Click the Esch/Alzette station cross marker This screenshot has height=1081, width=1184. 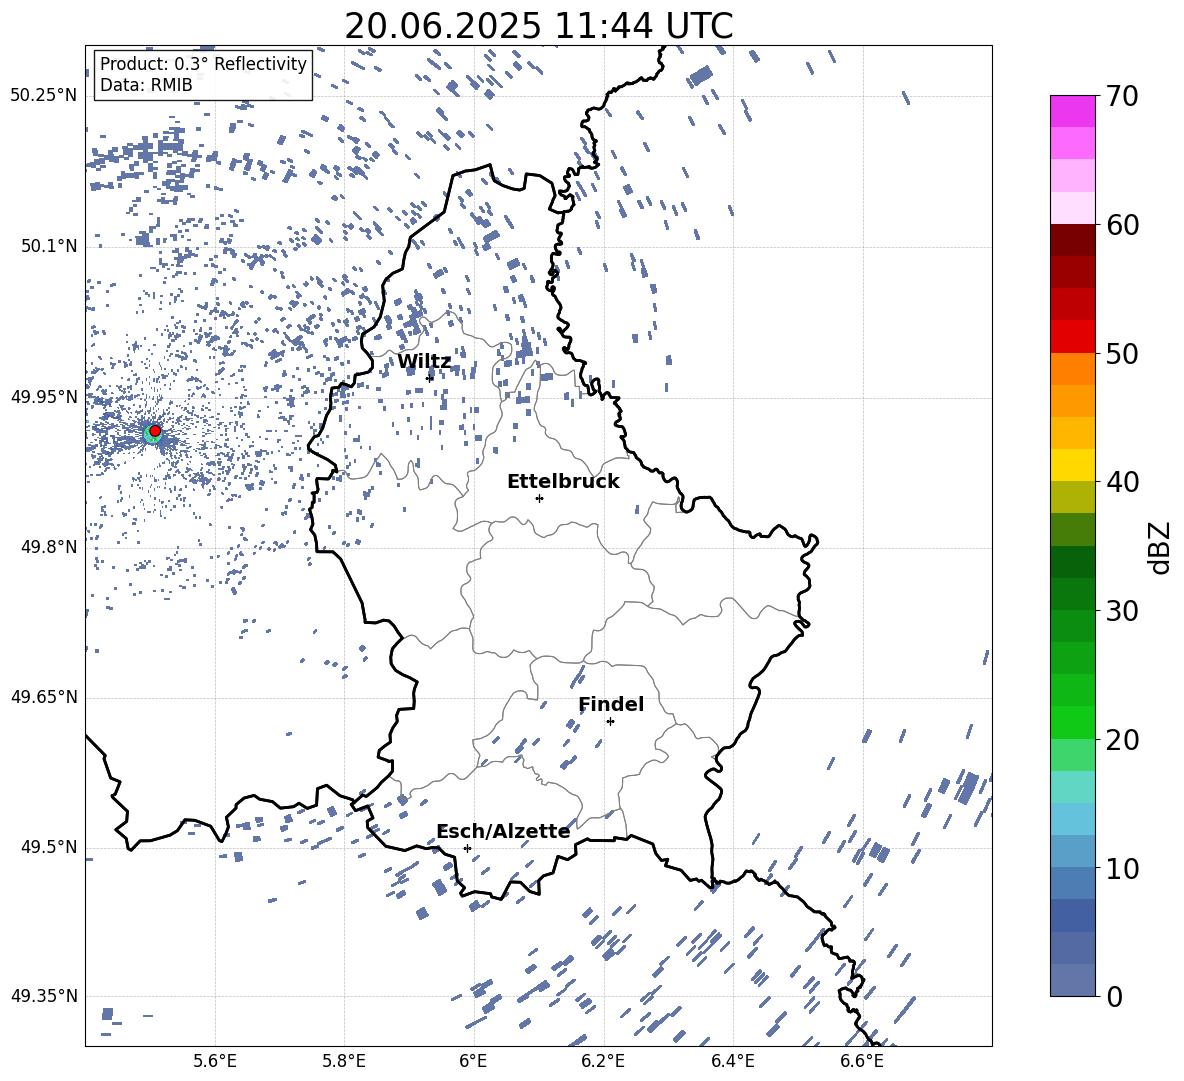tap(467, 848)
